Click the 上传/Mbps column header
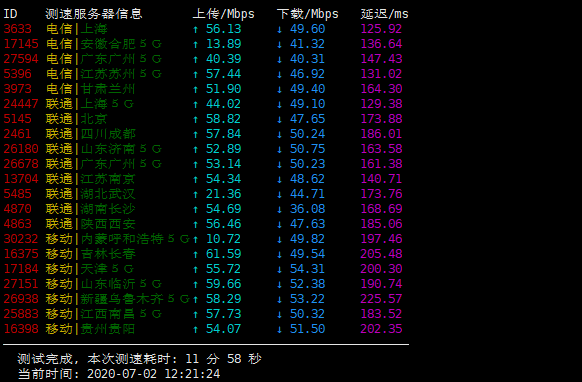 [x=223, y=14]
